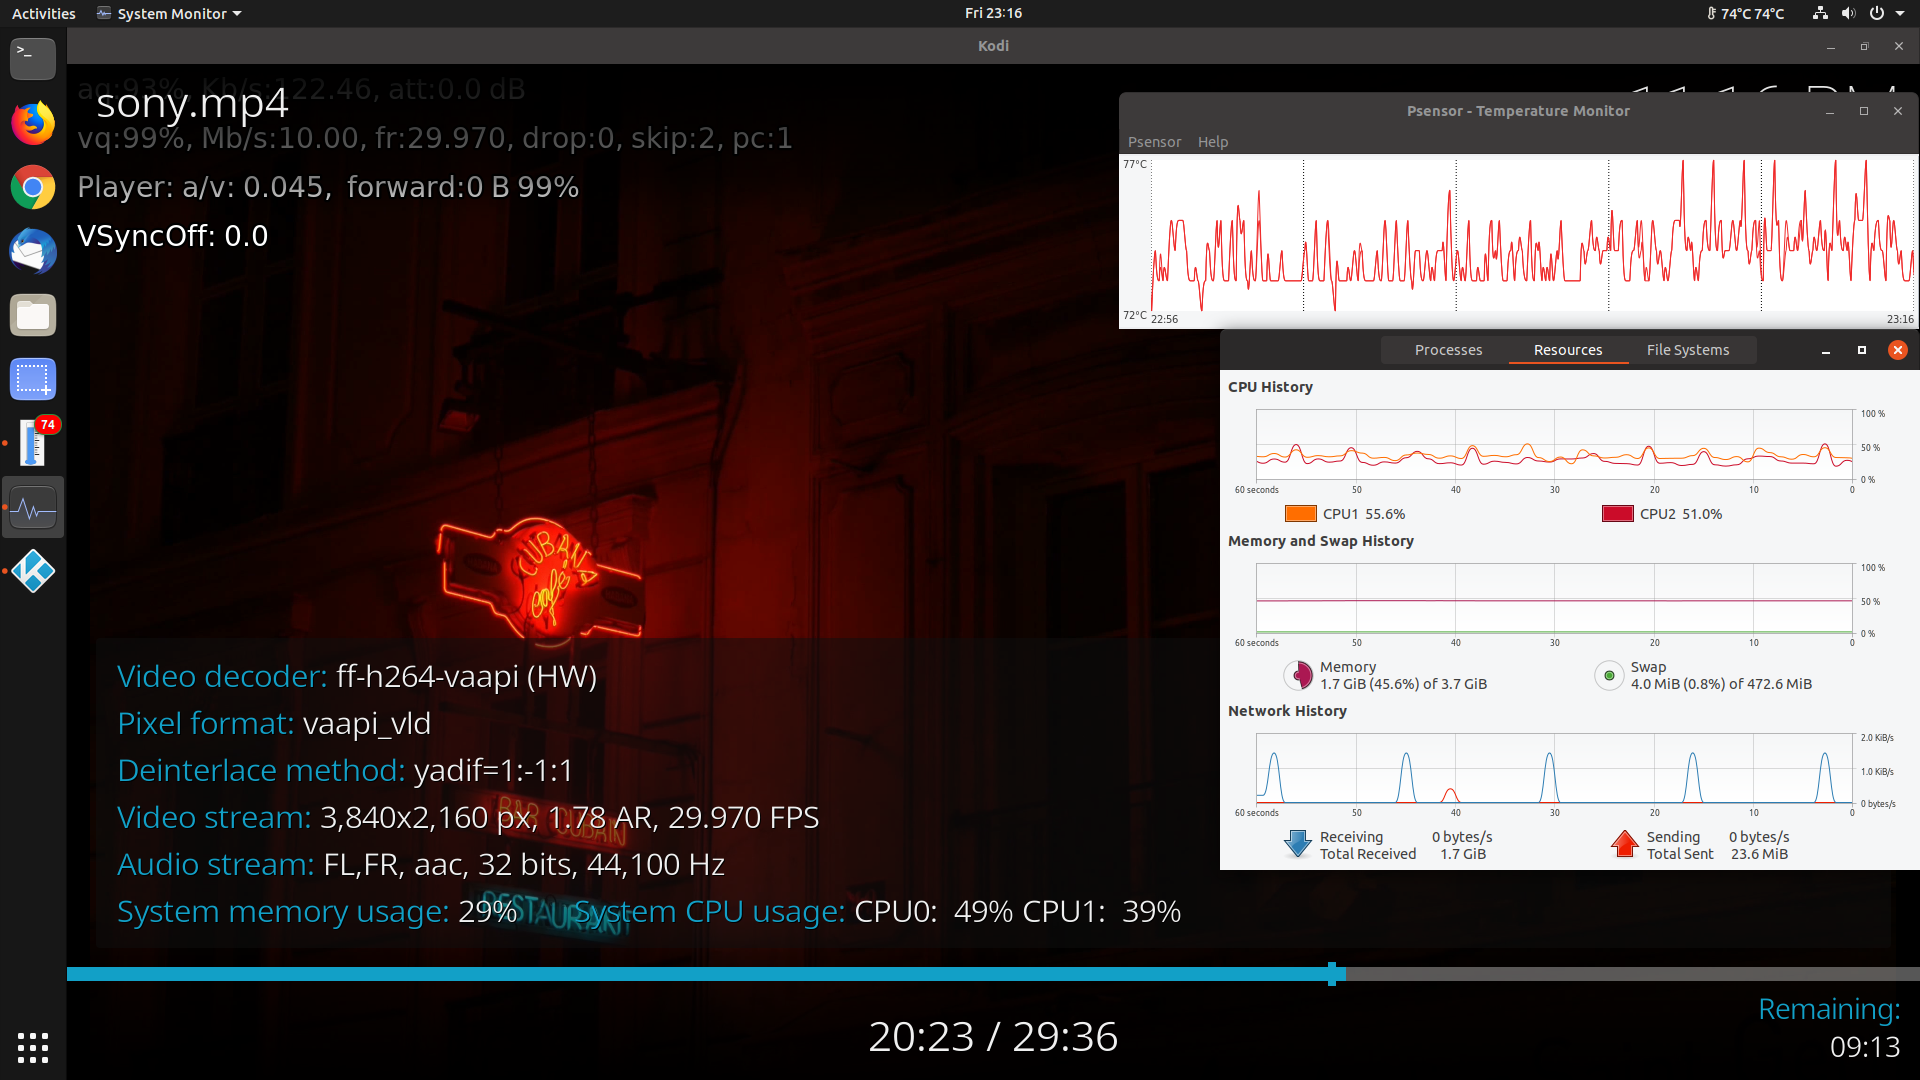Click the 20:23 / 29:36 playback time

pos(993,1037)
